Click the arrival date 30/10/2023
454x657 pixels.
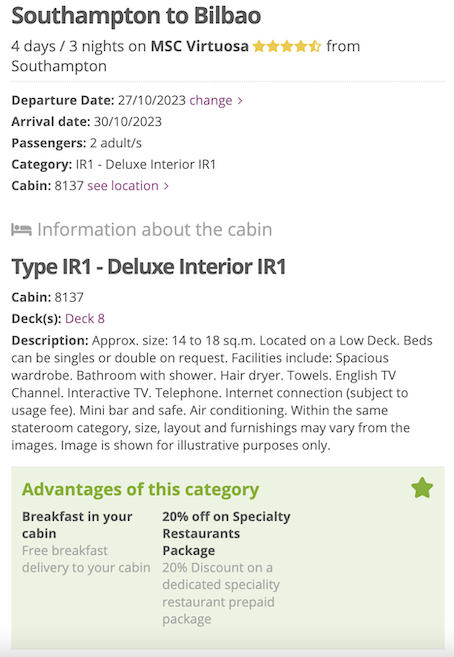pyautogui.click(x=128, y=122)
